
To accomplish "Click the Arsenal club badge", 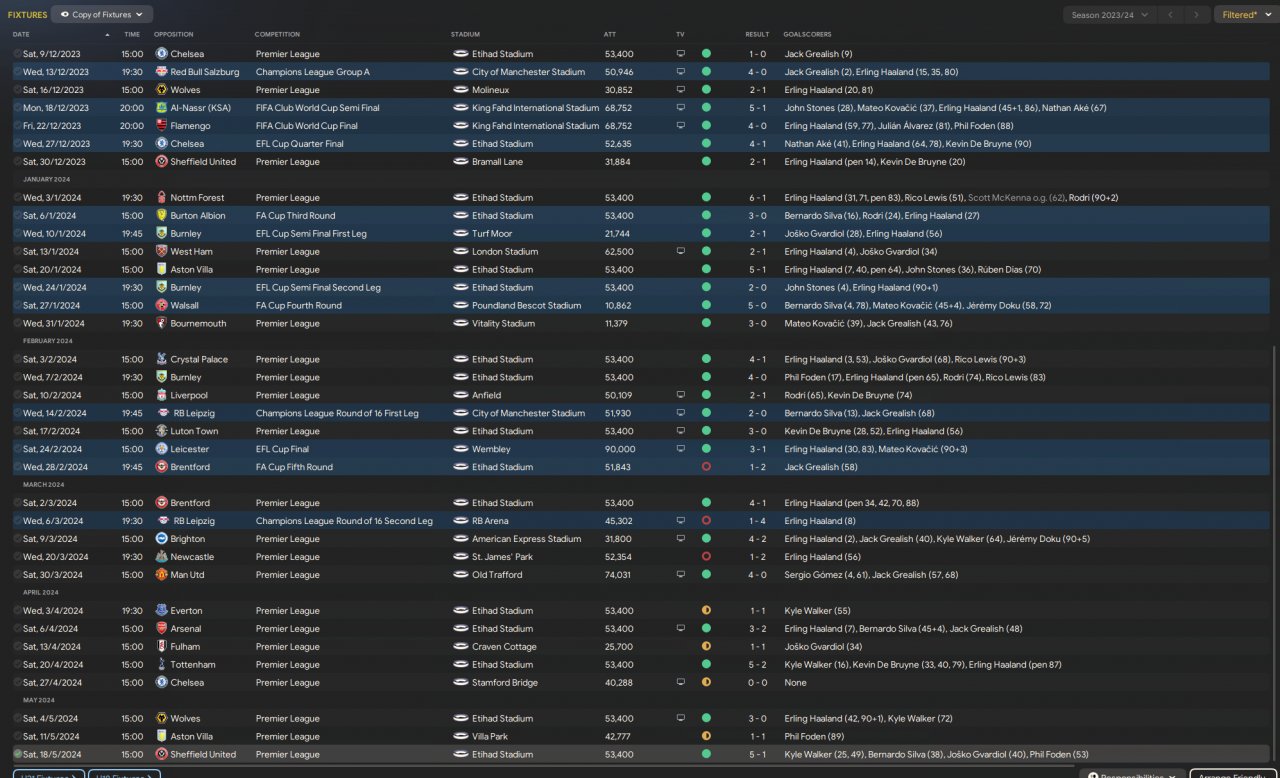I will pyautogui.click(x=162, y=629).
